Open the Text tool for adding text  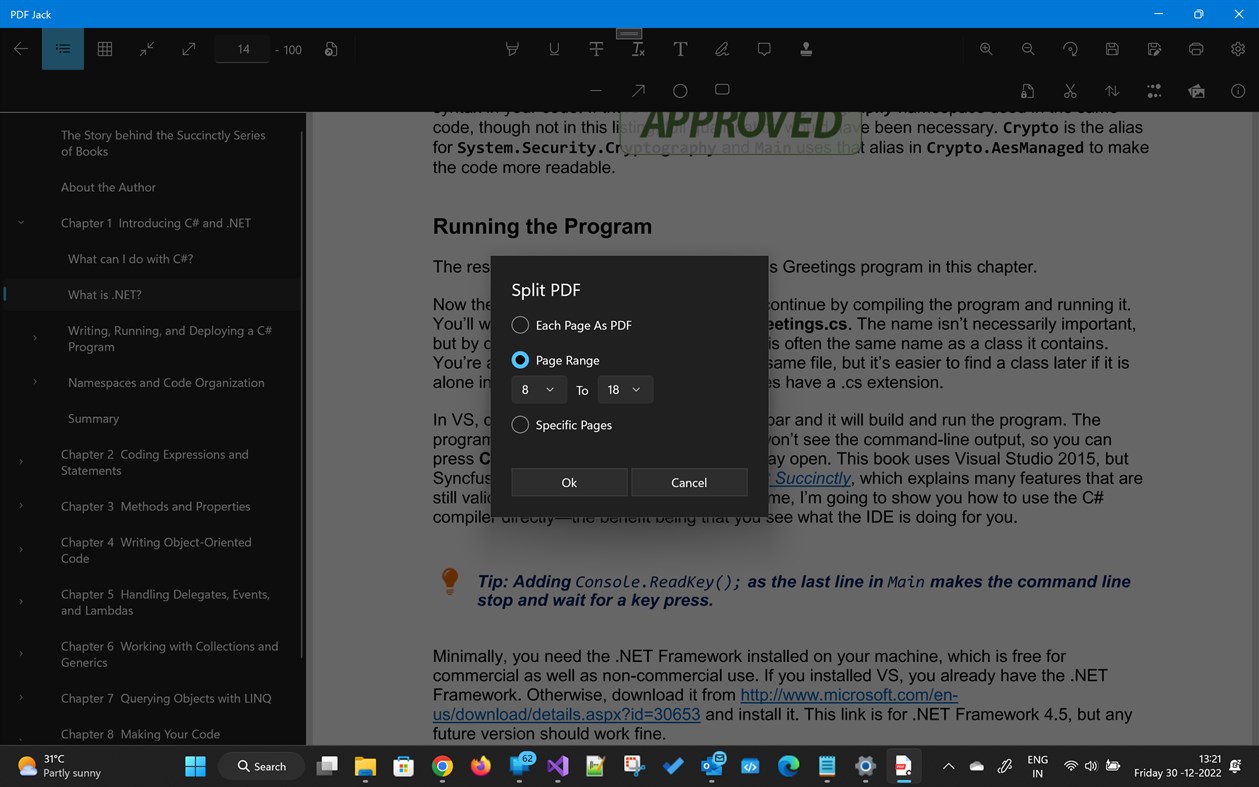[679, 48]
